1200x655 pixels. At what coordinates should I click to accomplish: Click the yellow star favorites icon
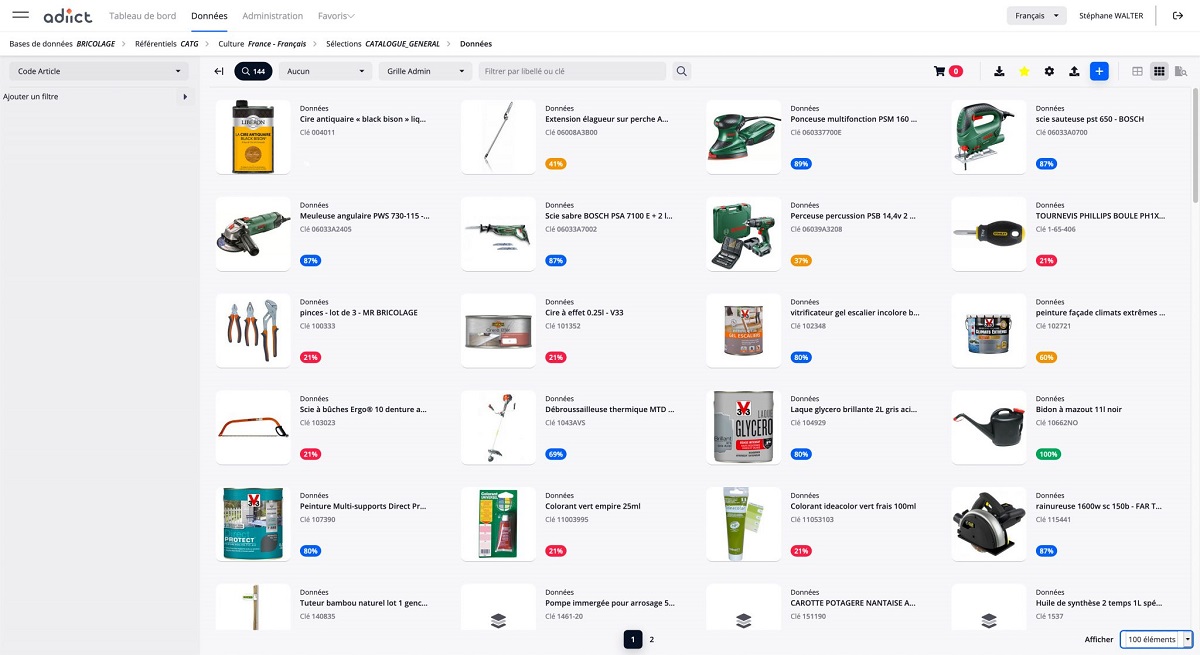(1024, 71)
